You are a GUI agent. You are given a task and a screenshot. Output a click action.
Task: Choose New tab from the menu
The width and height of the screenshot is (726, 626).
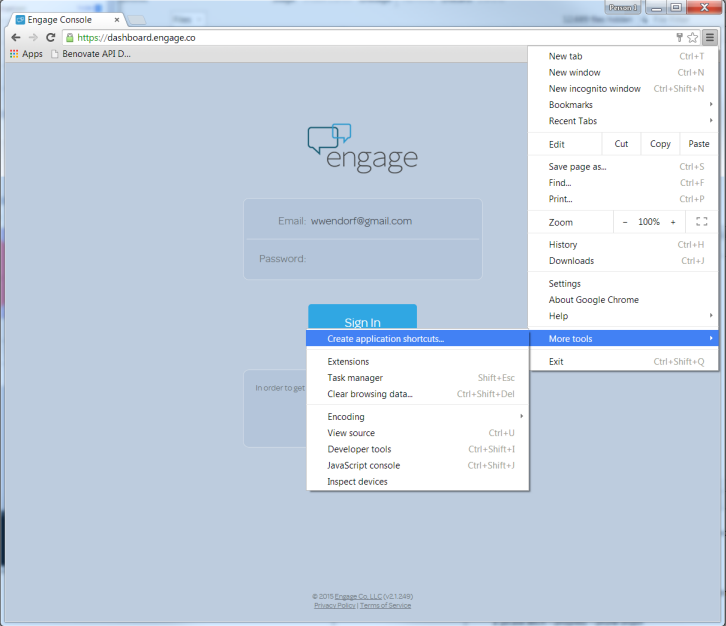(623, 56)
